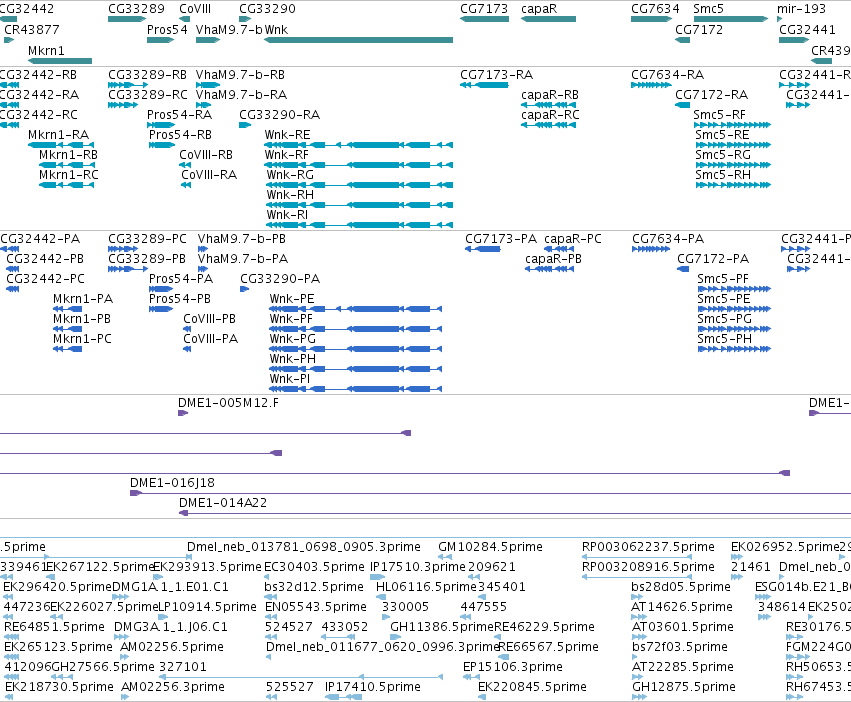This screenshot has width=851, height=702.
Task: Click the IP17510.3prime label
Action: [x=418, y=567]
